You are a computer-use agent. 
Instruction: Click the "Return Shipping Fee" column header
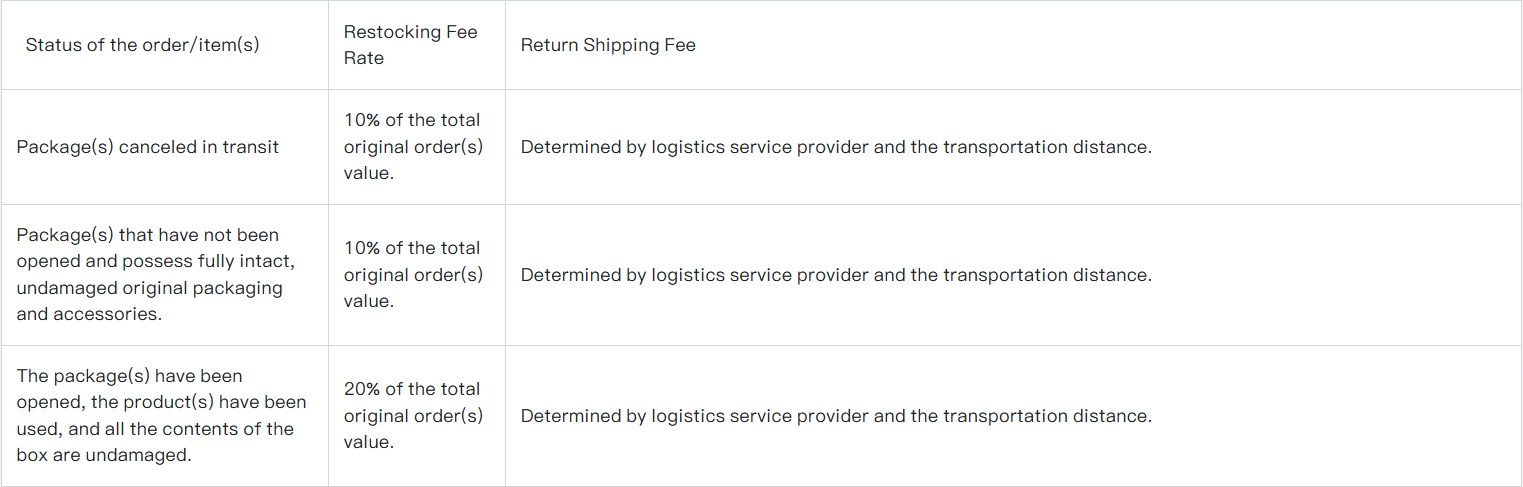608,45
